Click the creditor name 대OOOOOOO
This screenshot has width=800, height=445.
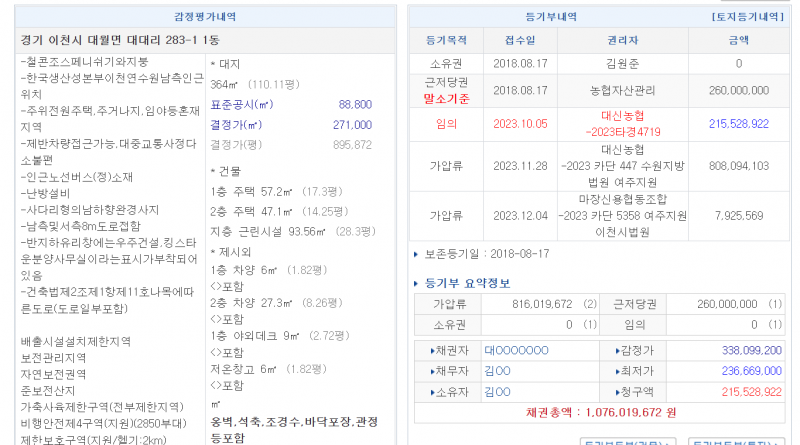(516, 350)
